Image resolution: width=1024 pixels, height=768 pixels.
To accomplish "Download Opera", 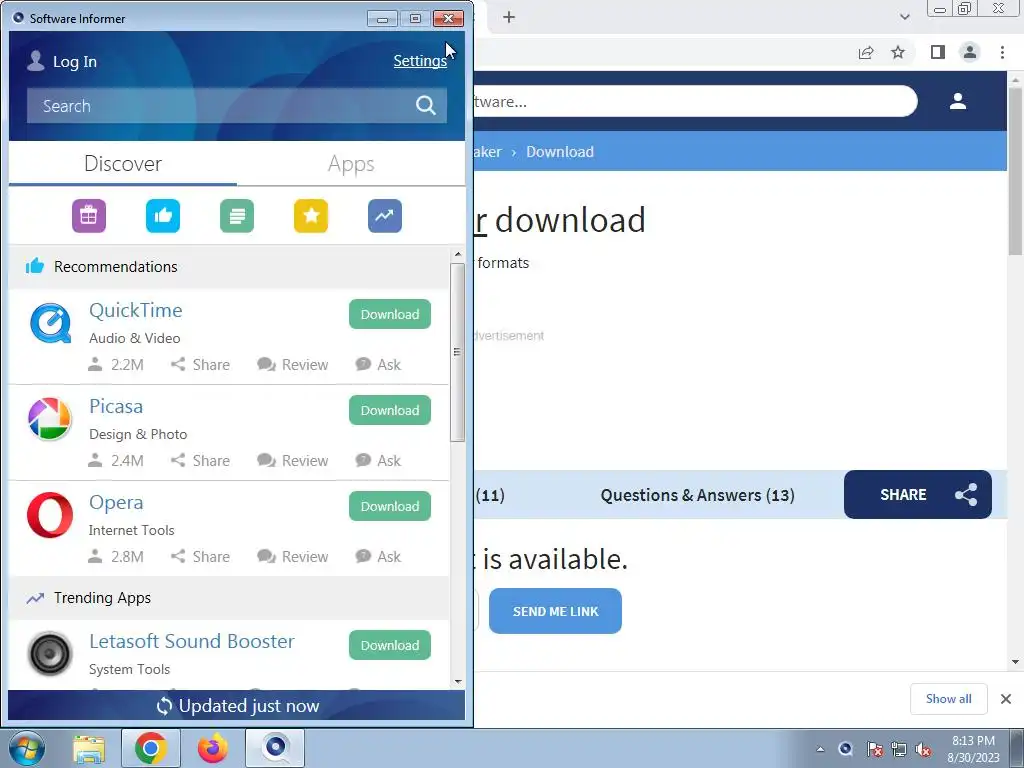I will [x=390, y=506].
